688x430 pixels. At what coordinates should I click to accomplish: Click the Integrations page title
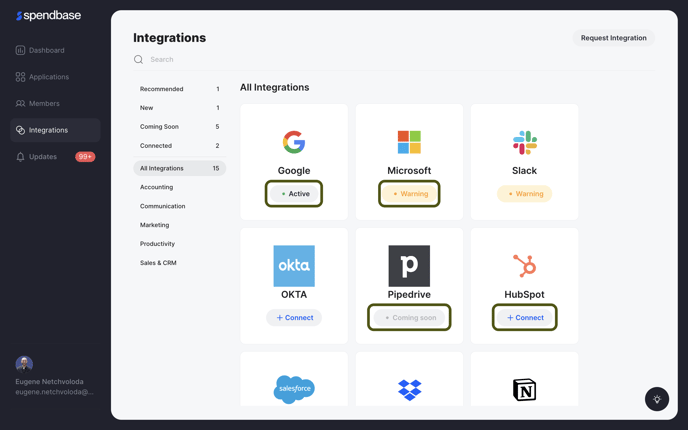click(x=169, y=38)
